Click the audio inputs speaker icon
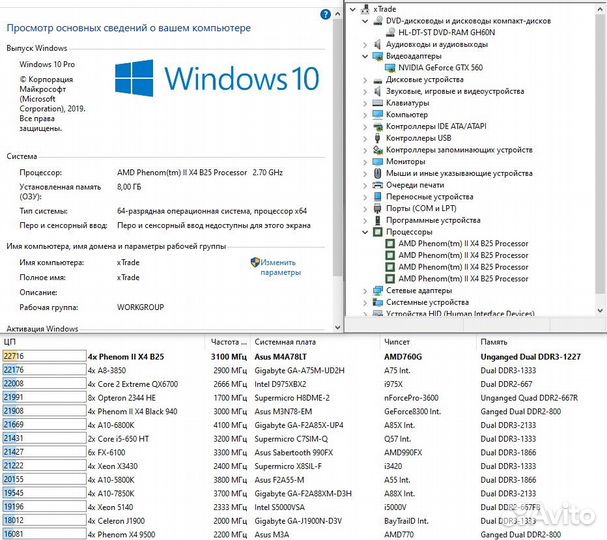The width and height of the screenshot is (607, 540). pyautogui.click(x=377, y=44)
